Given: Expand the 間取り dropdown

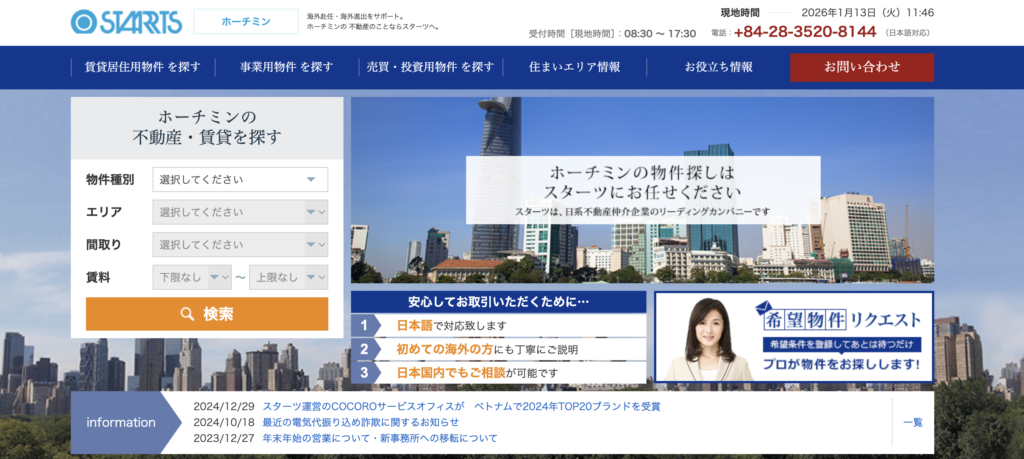Looking at the screenshot, I should [240, 245].
